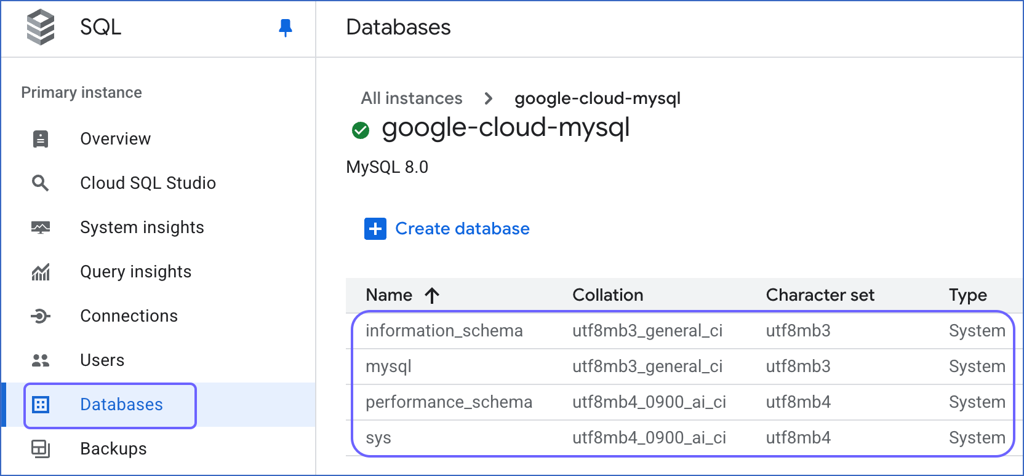This screenshot has width=1024, height=476.
Task: Click the Create database button
Action: pyautogui.click(x=447, y=229)
